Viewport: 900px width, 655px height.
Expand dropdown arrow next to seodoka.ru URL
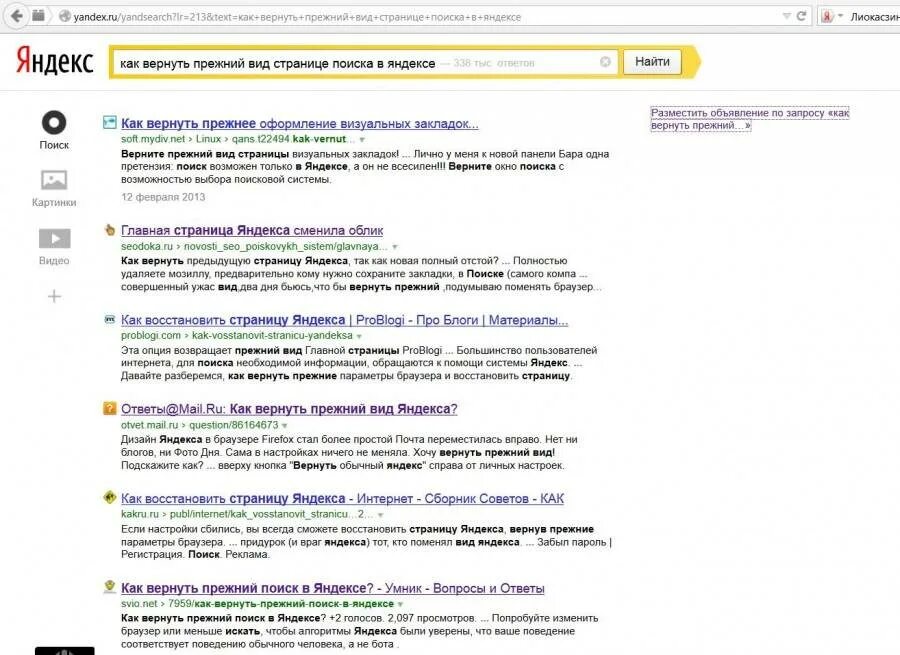point(395,247)
